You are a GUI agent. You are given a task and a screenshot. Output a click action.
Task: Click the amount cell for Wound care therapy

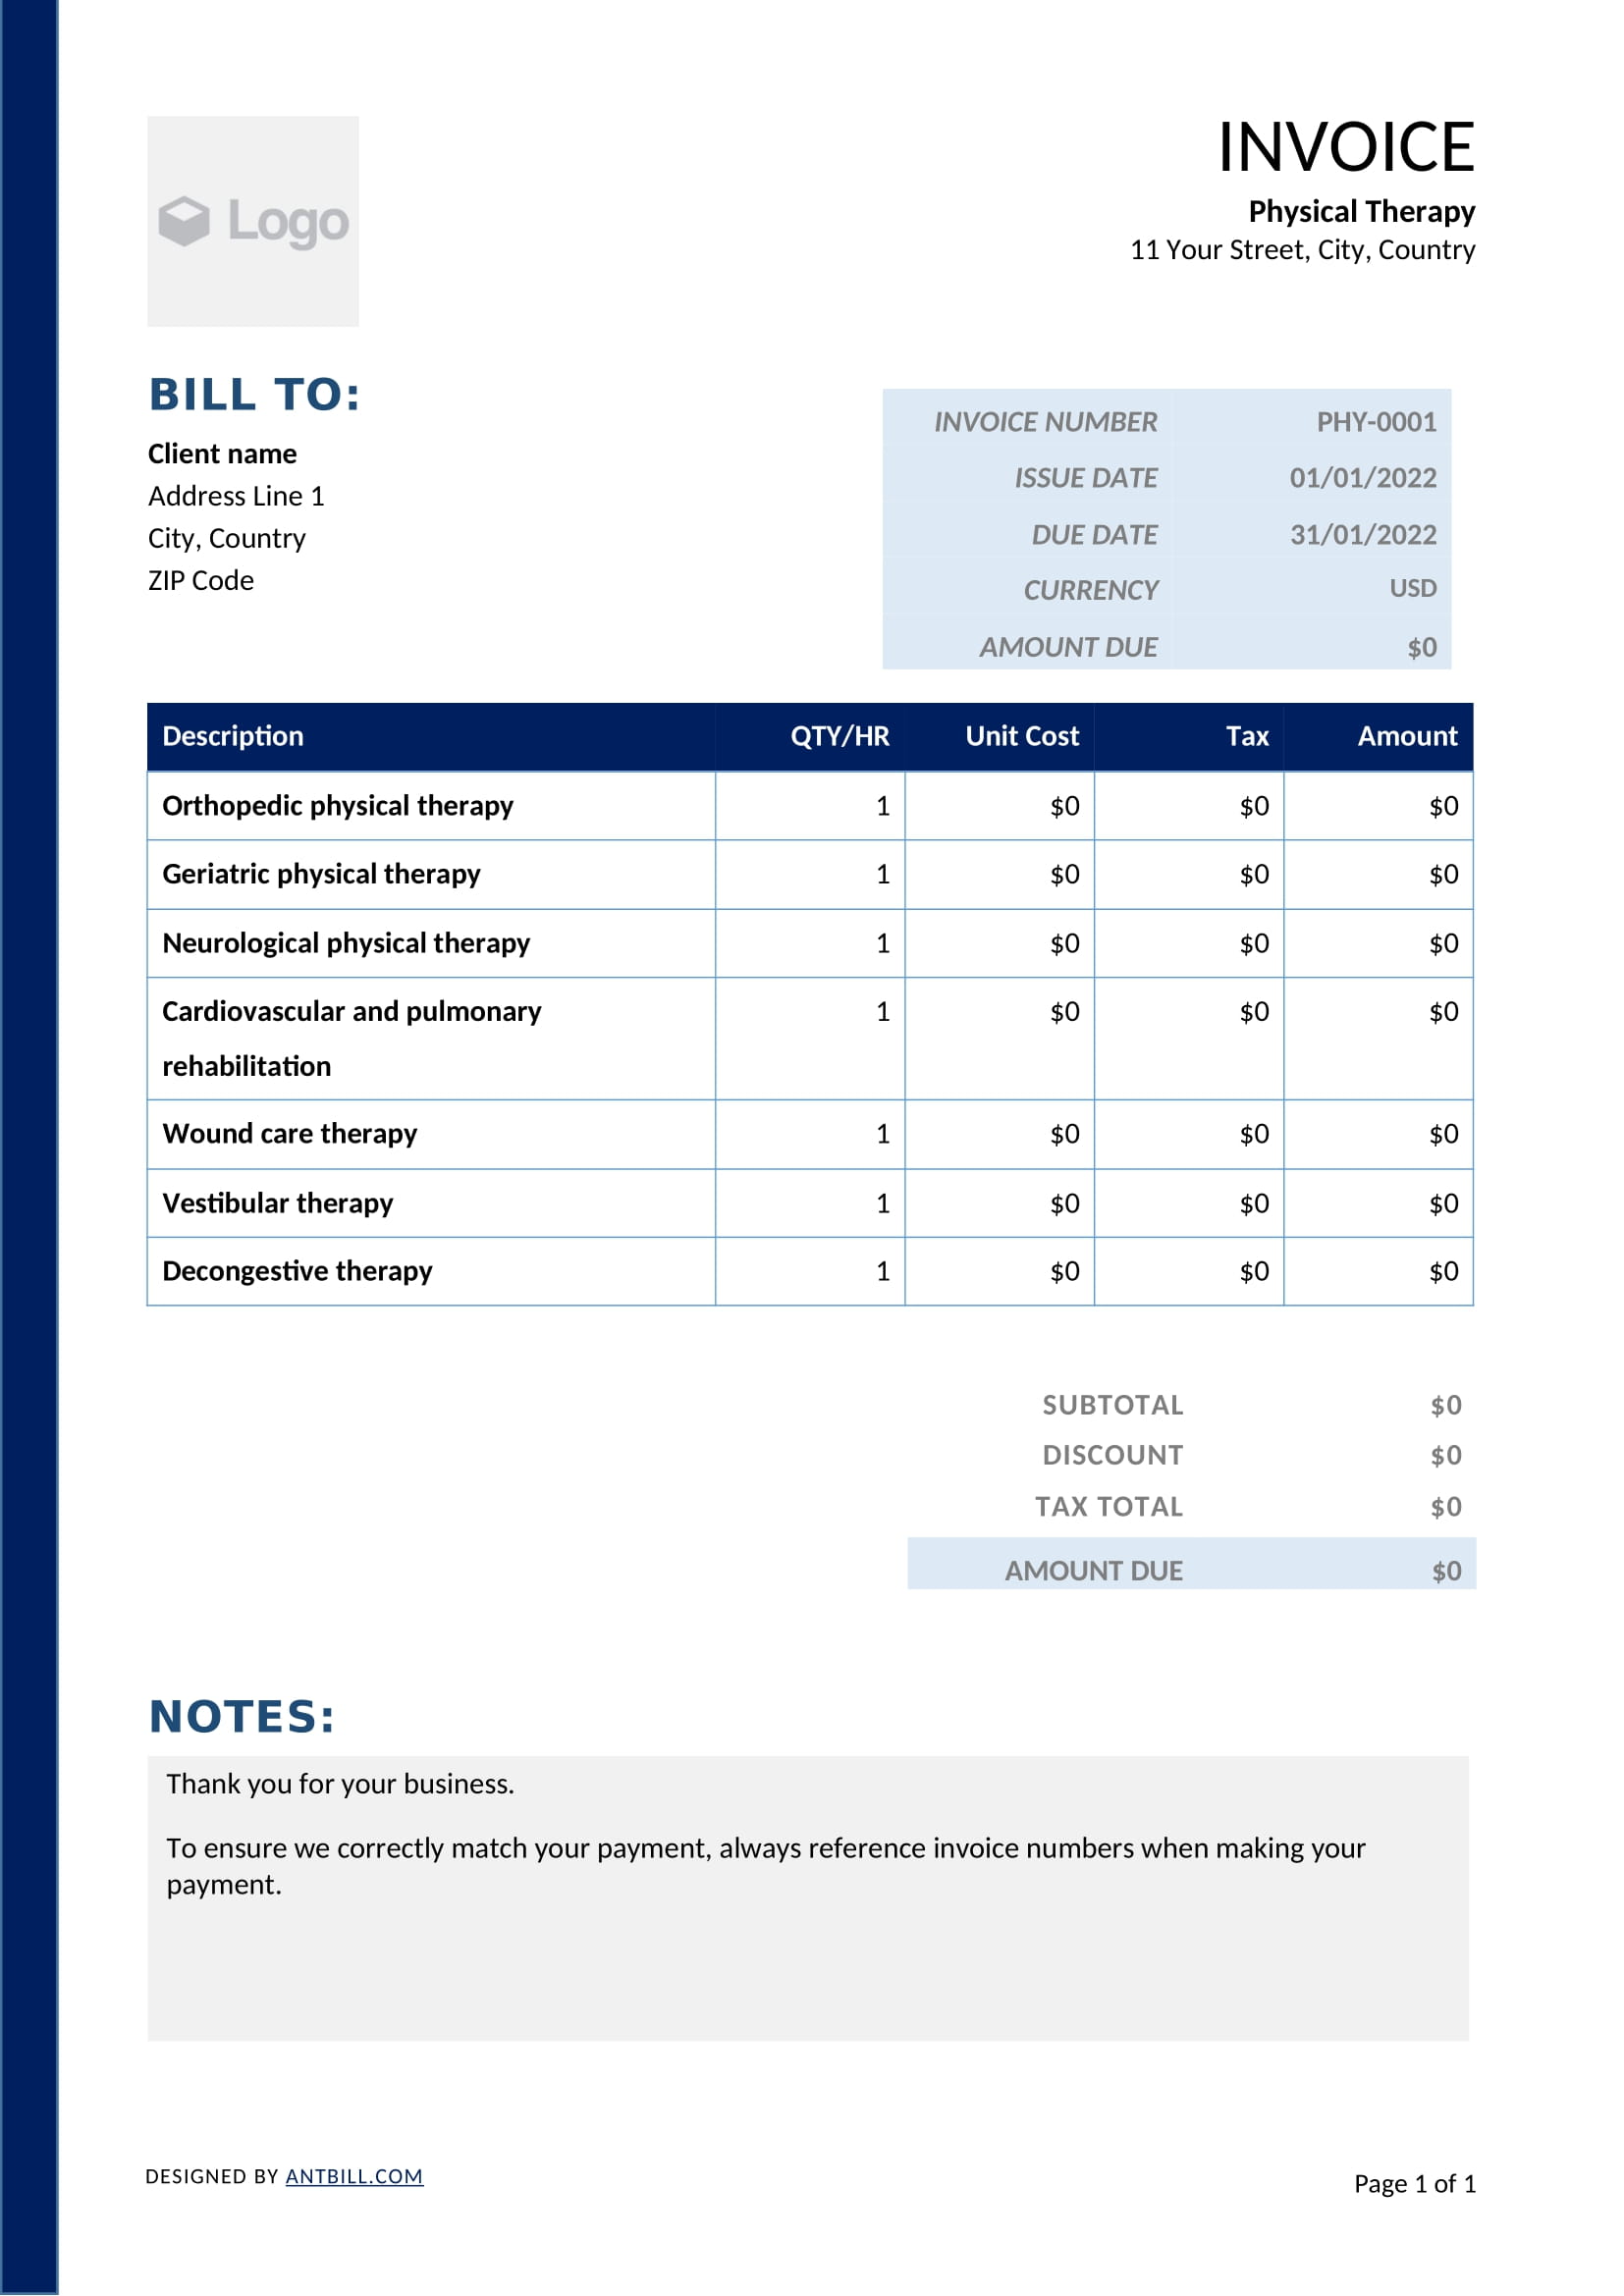point(1378,1134)
